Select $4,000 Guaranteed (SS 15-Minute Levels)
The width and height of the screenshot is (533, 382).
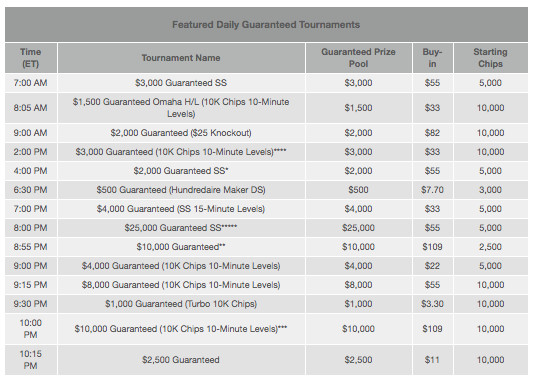[x=181, y=209]
